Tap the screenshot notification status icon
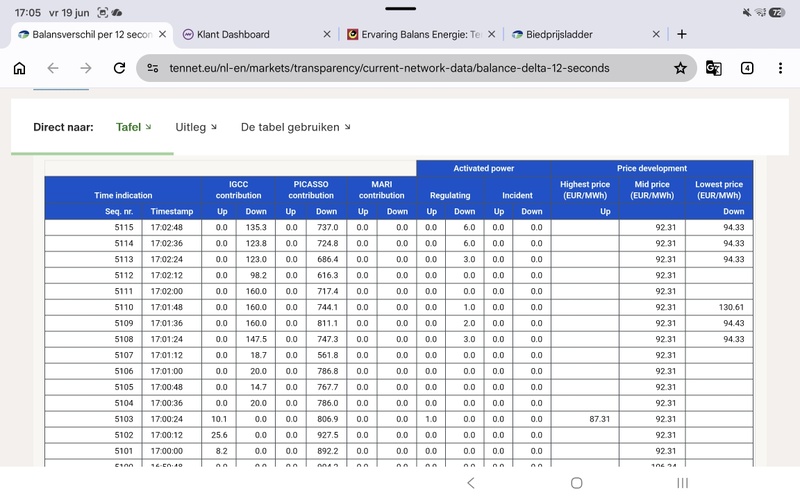 [103, 12]
